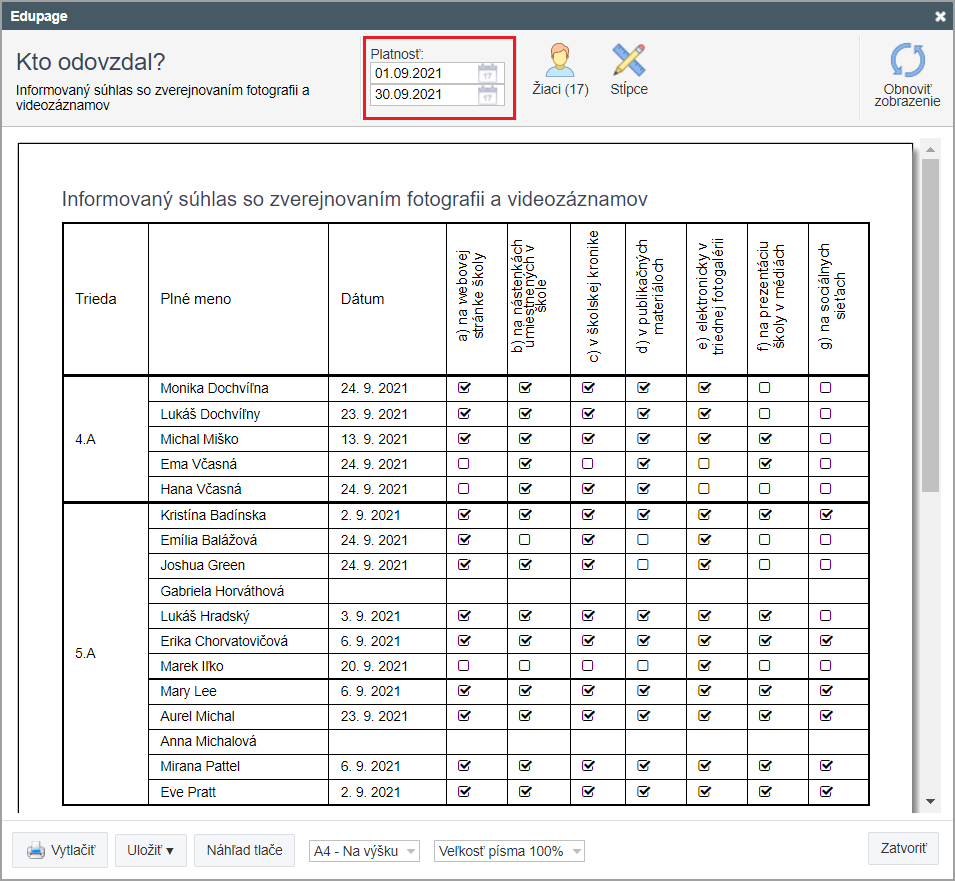Select the name Anna Michalová

coord(208,741)
